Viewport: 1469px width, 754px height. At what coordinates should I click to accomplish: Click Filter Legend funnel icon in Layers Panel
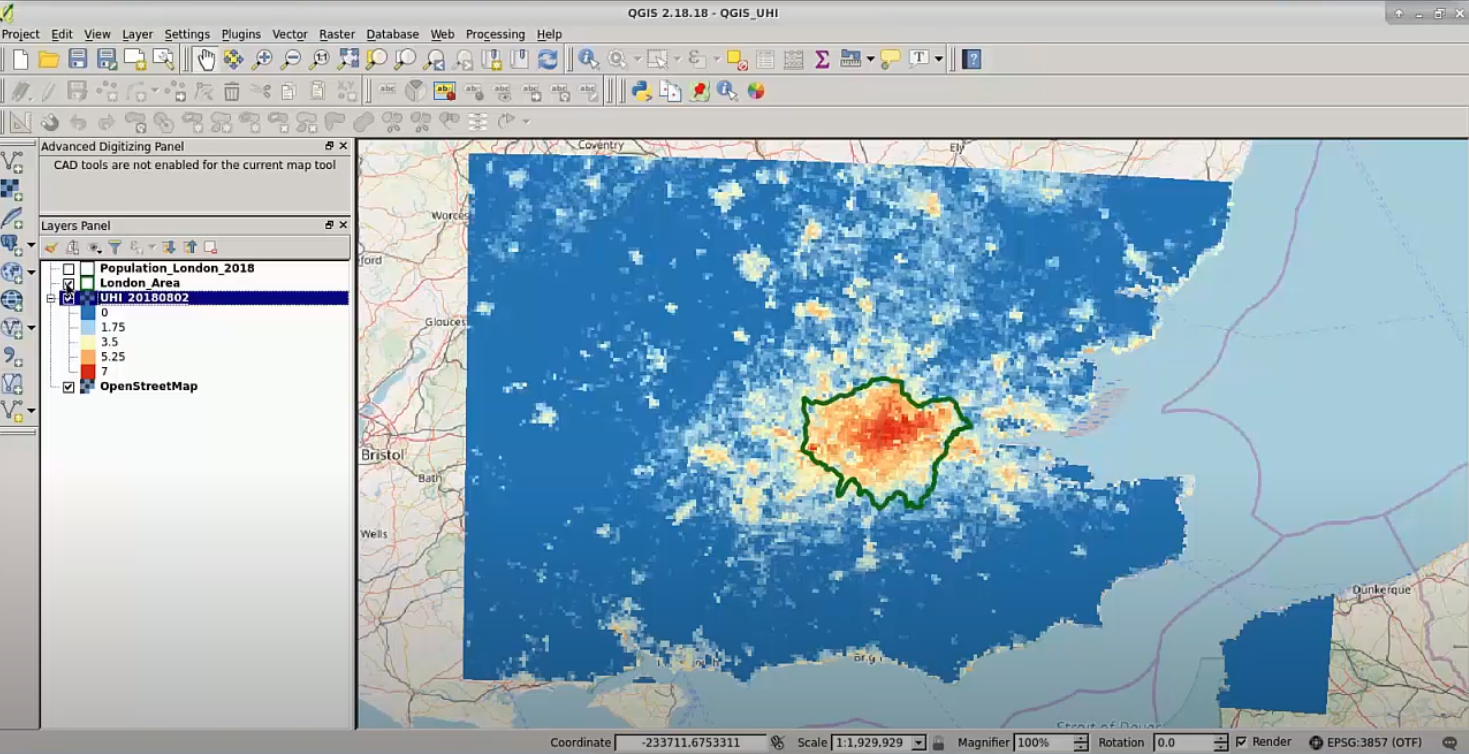115,247
